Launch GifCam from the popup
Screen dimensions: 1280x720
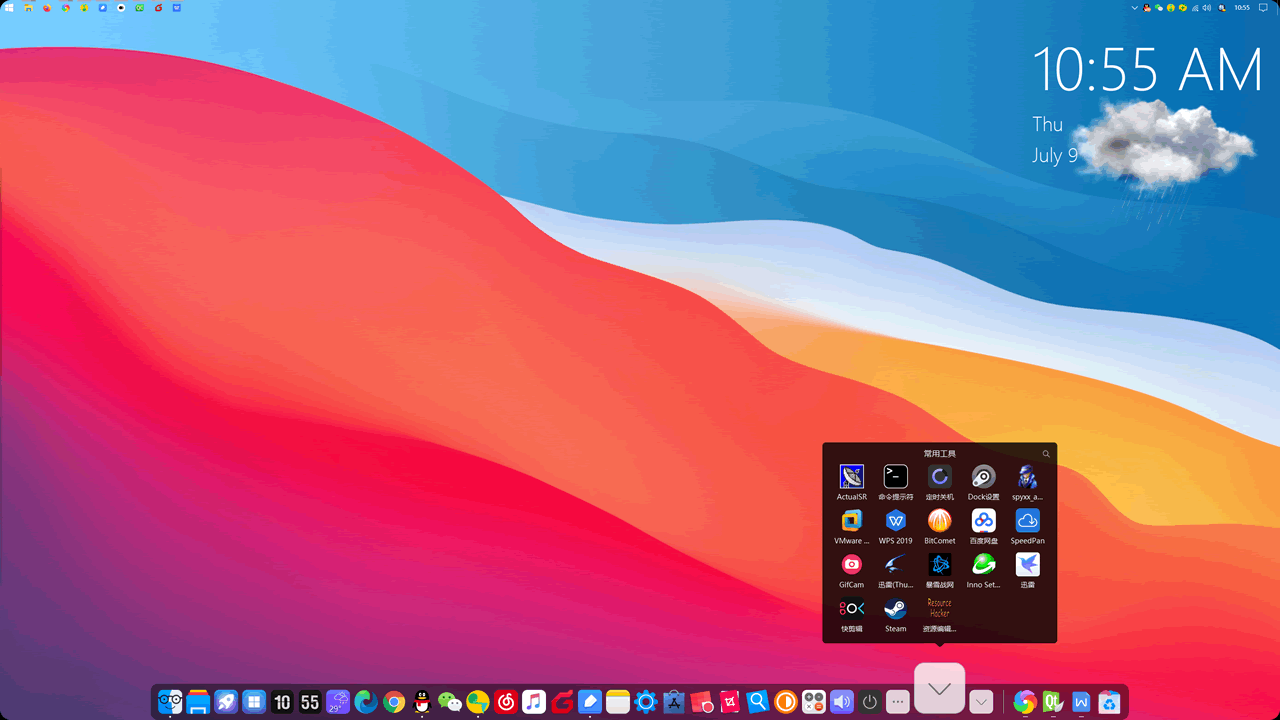[851, 564]
